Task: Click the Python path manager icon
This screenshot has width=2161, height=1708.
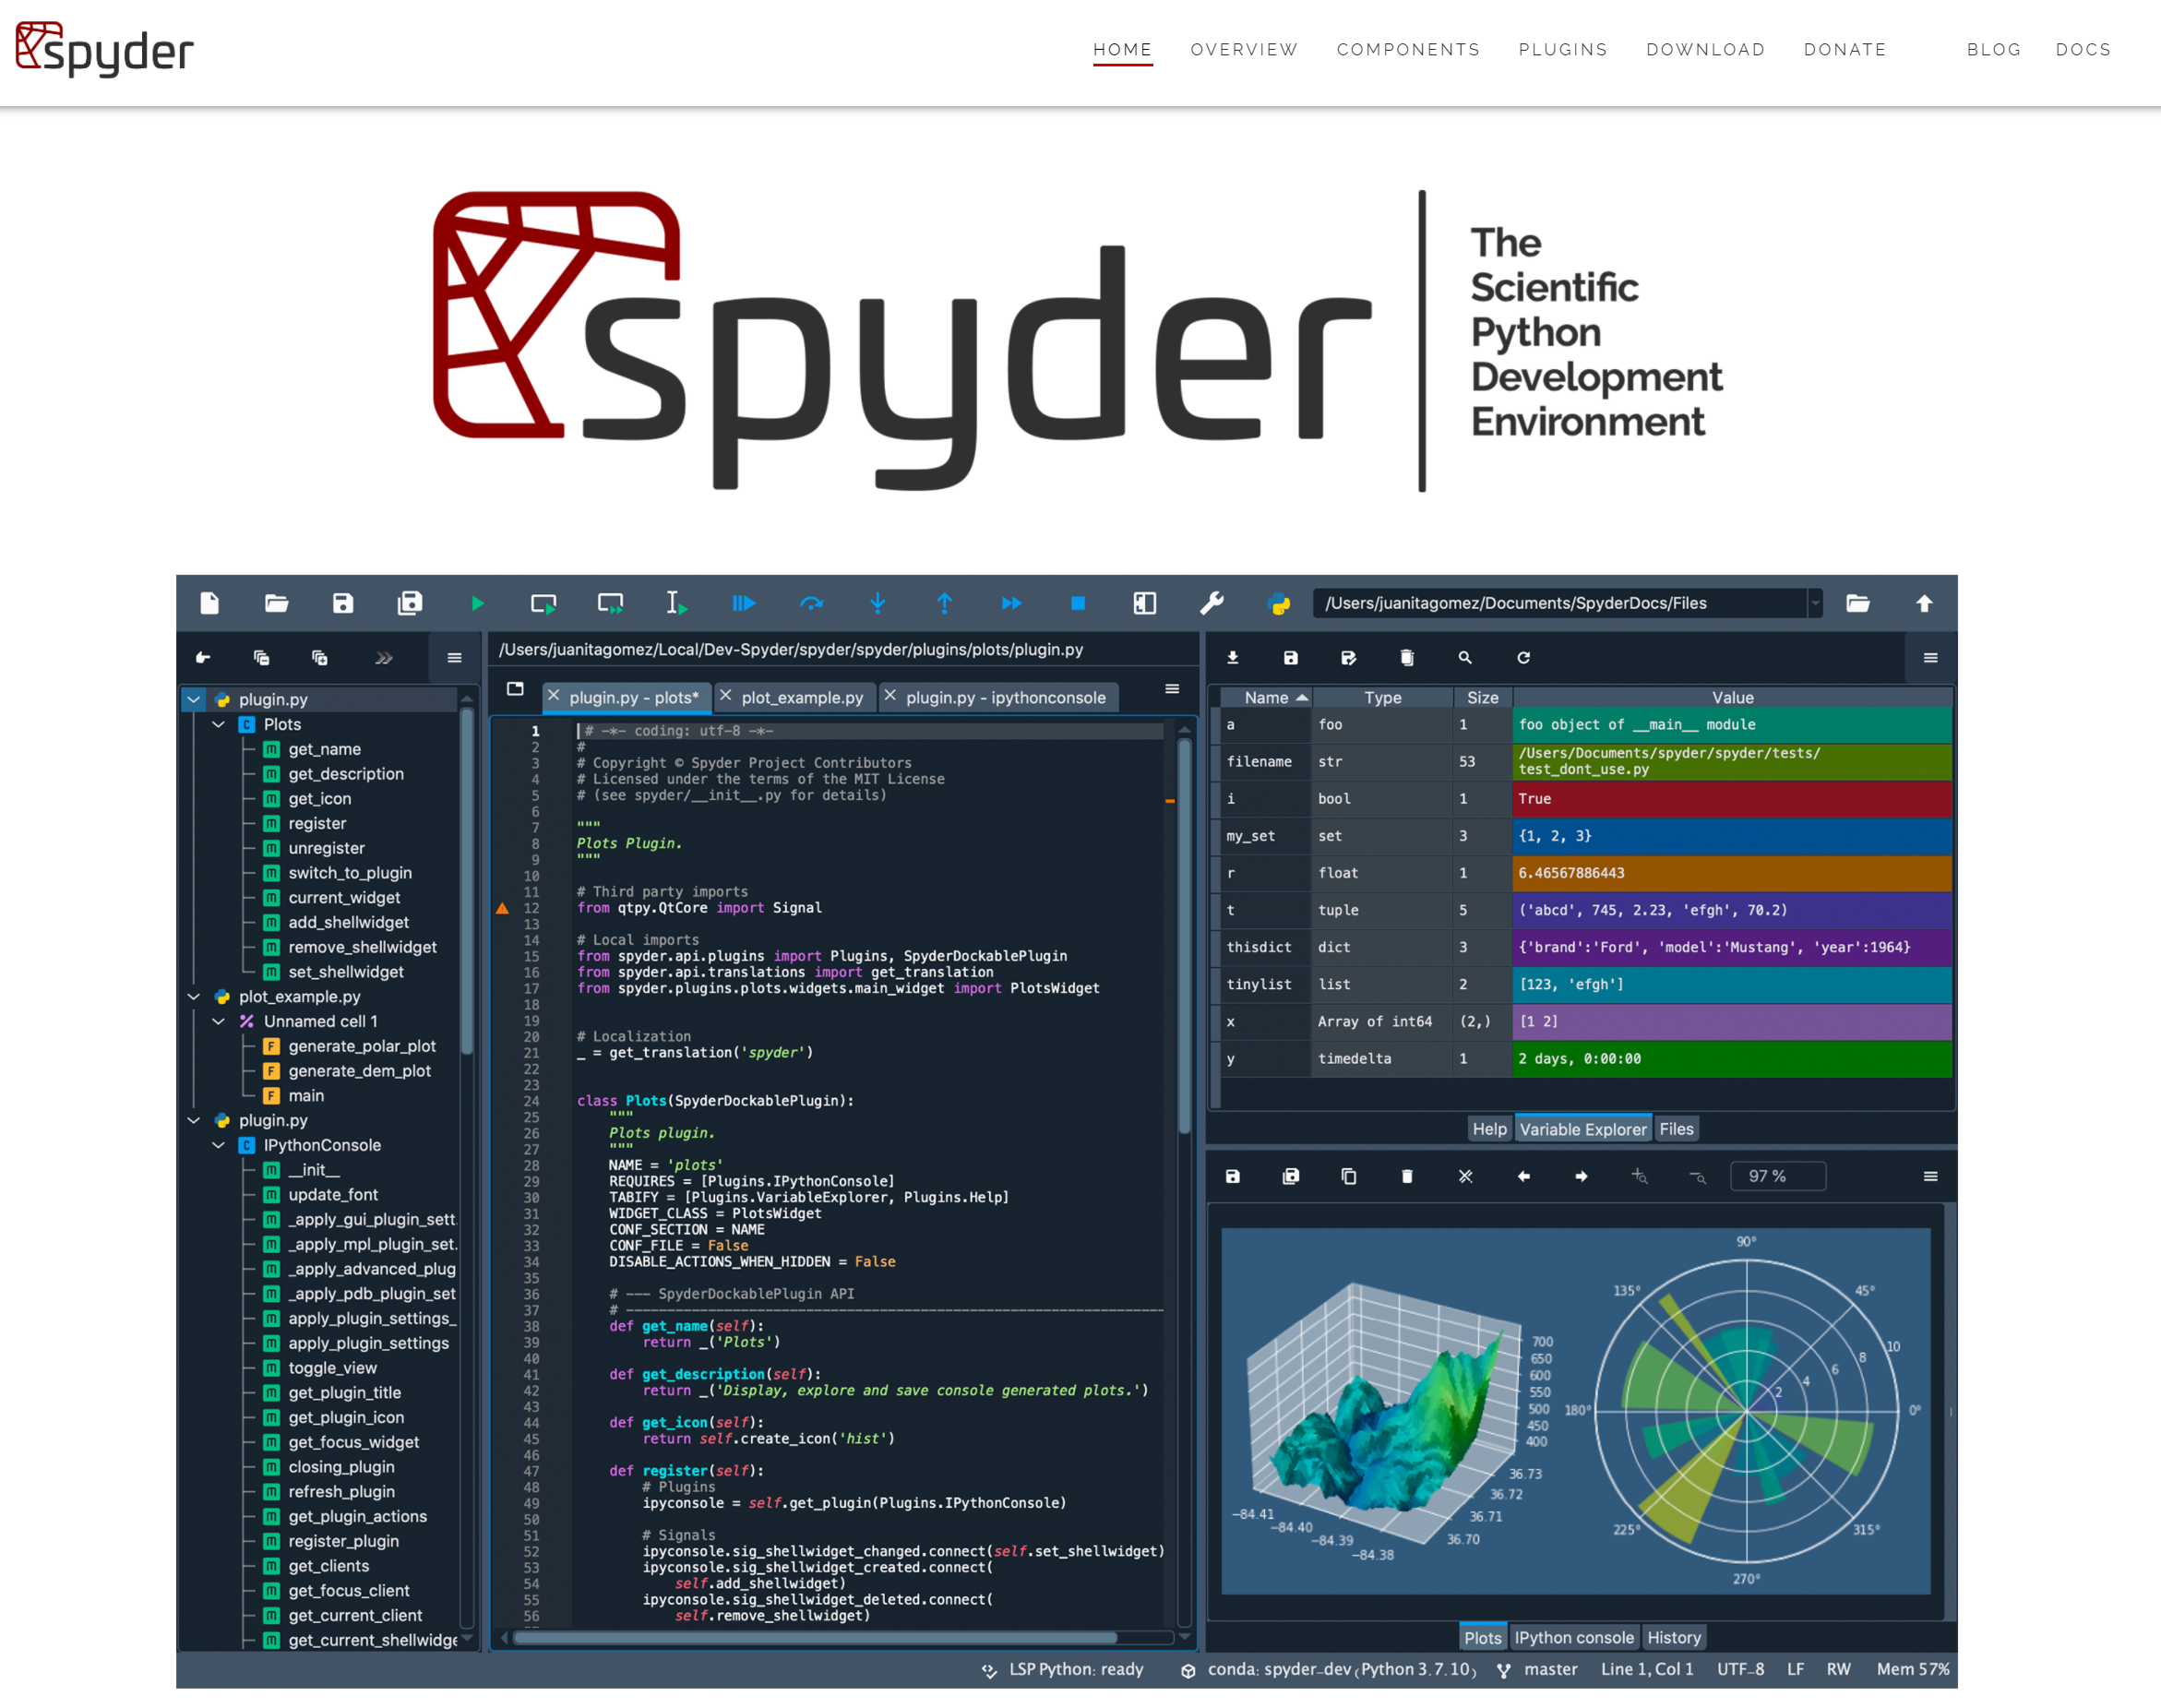Action: click(x=1278, y=603)
